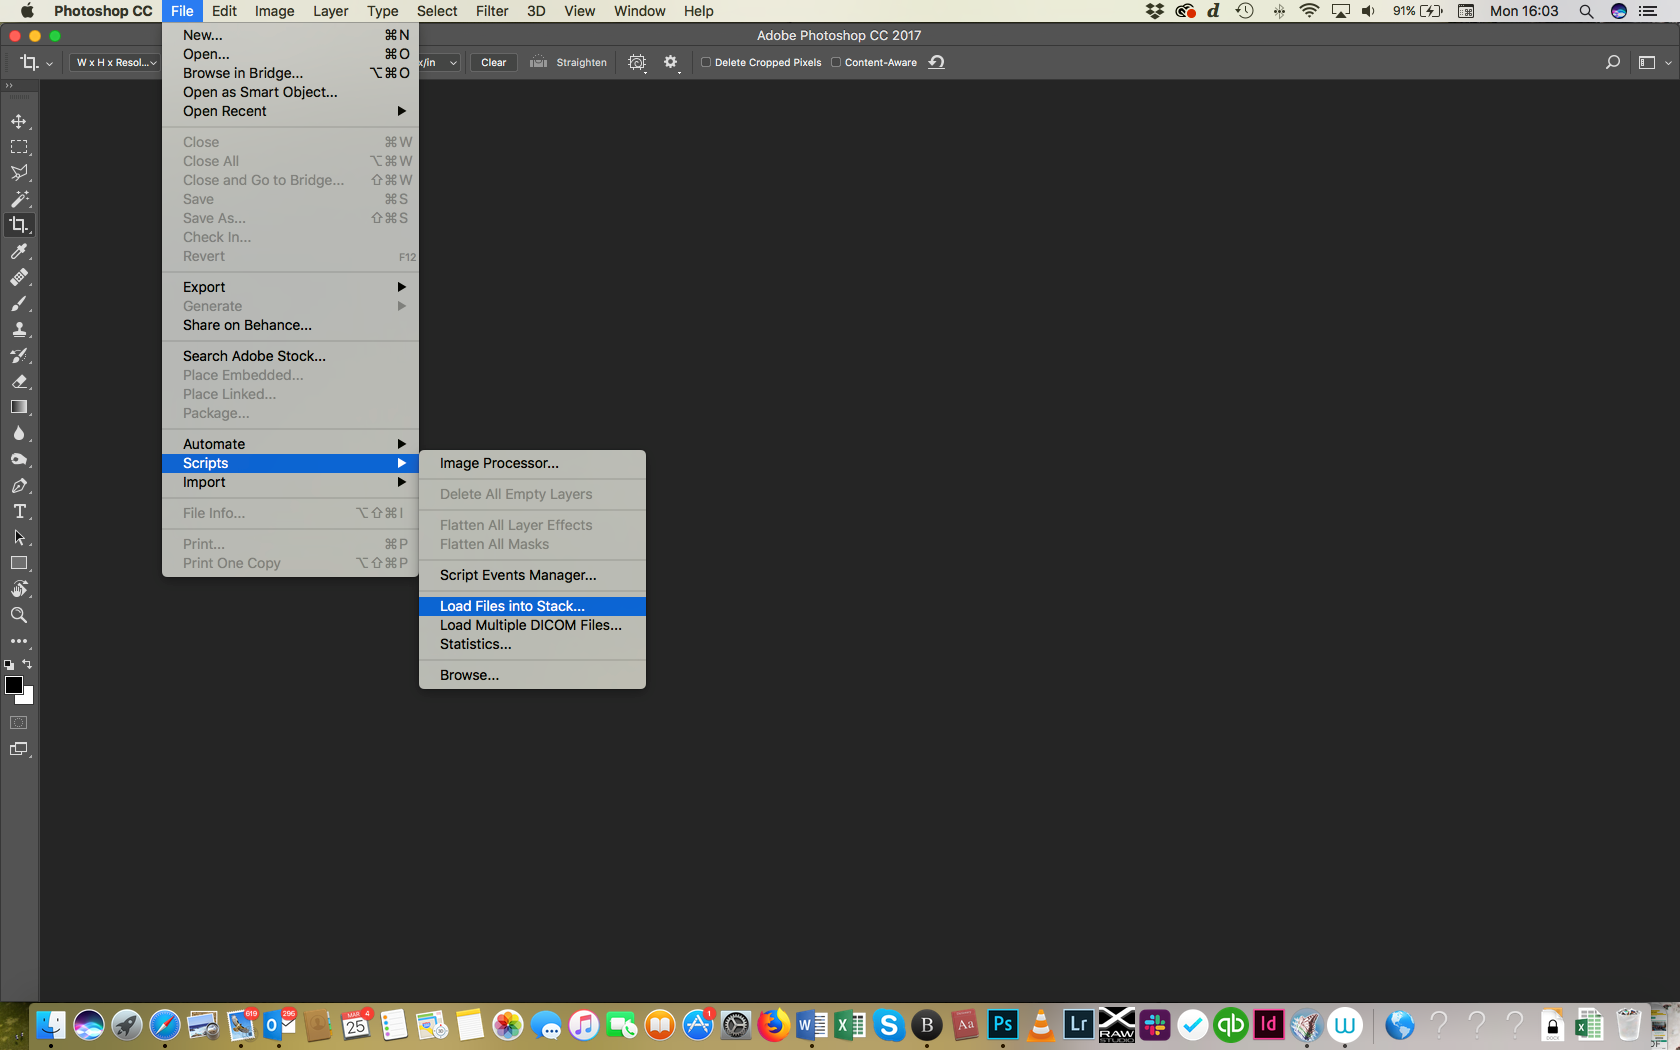
Task: Select the Brush tool
Action: pos(19,303)
